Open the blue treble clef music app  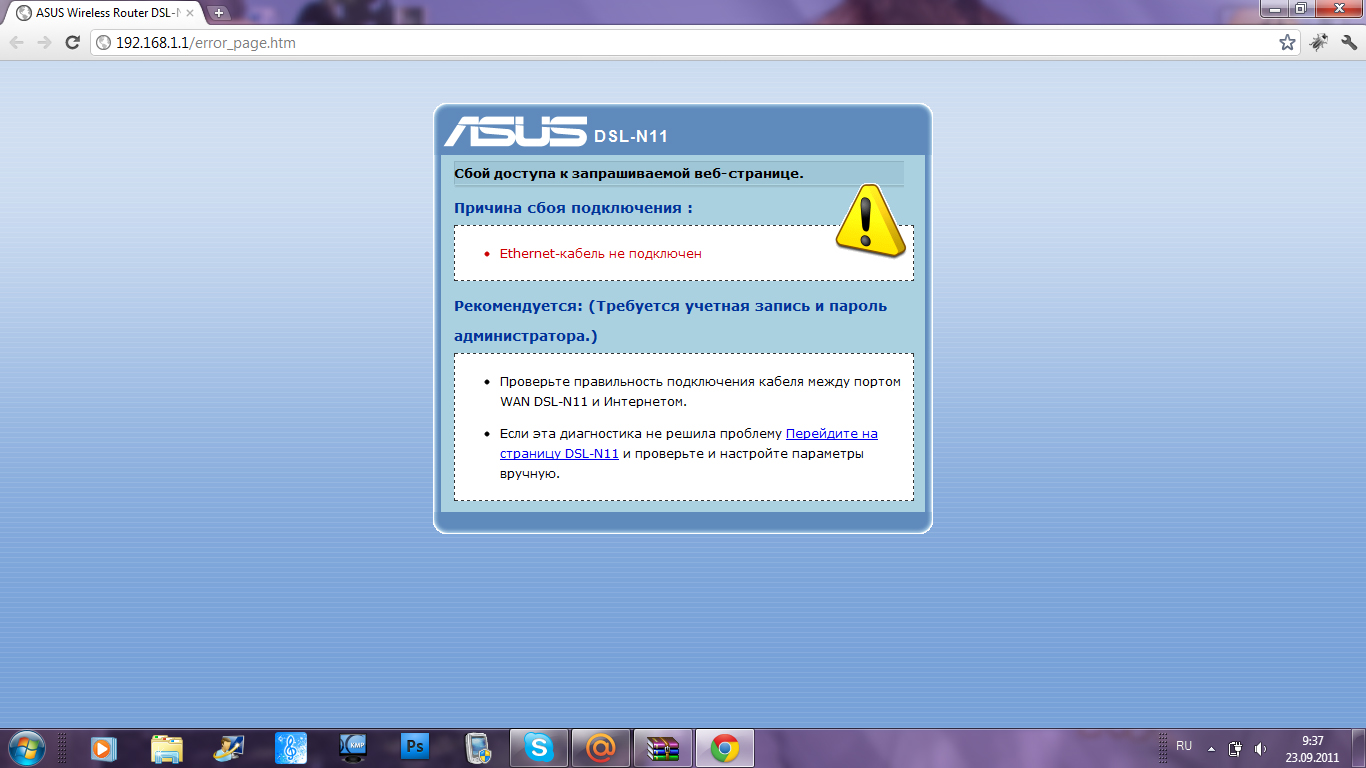[x=291, y=747]
